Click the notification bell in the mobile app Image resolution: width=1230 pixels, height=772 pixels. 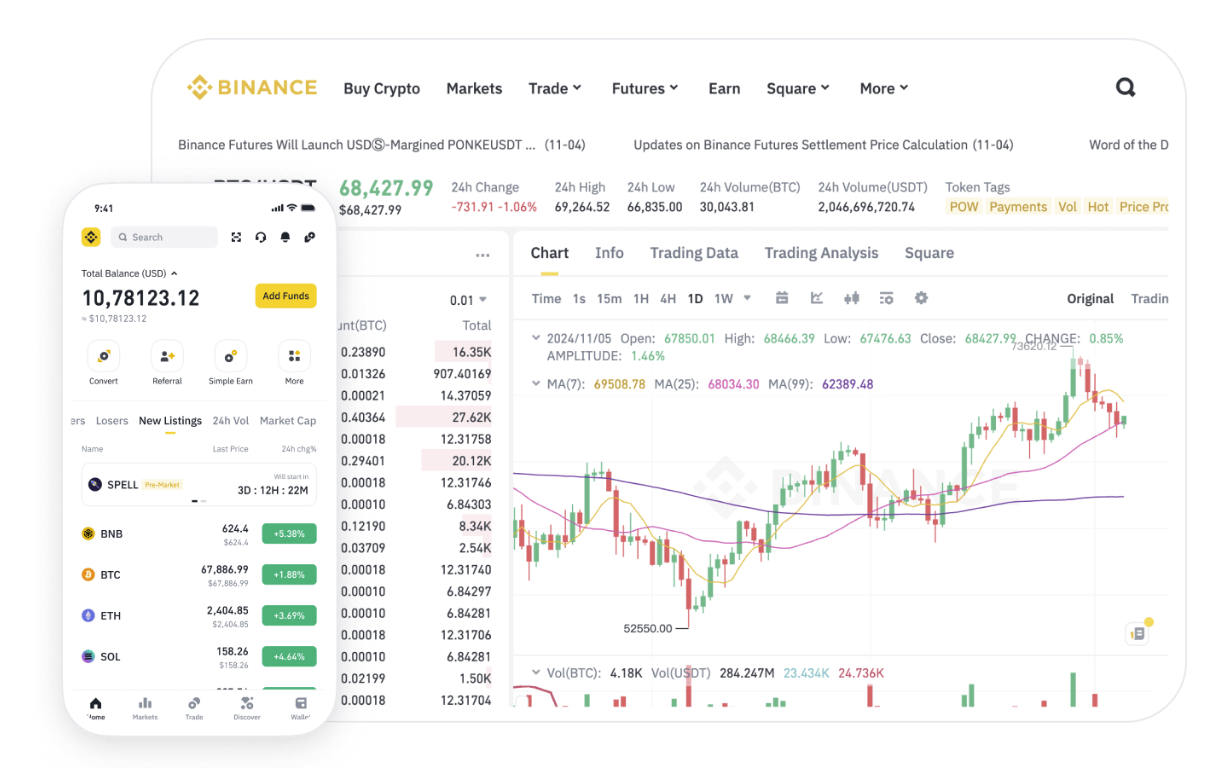[x=286, y=237]
